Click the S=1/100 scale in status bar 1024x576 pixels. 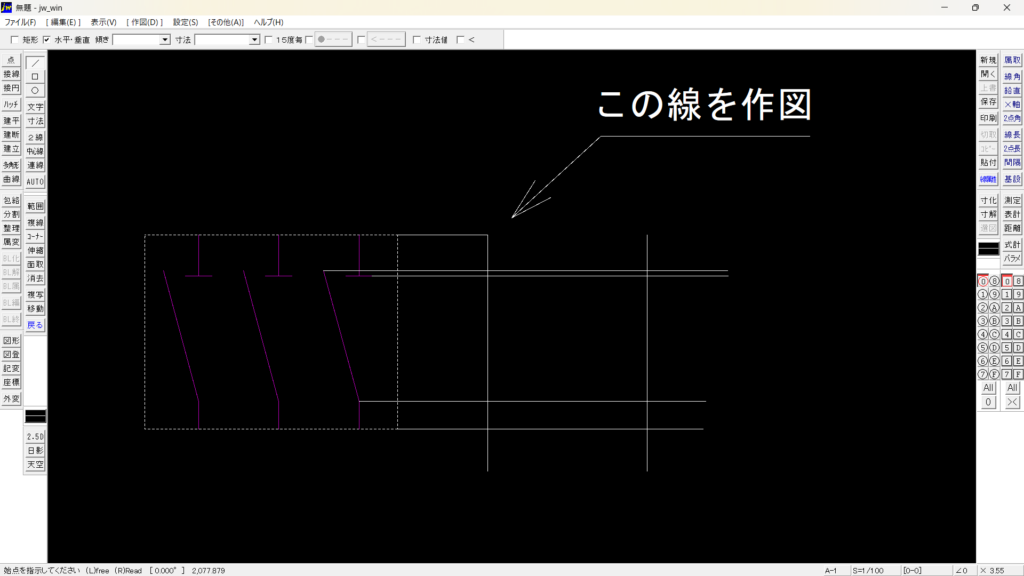coord(871,570)
